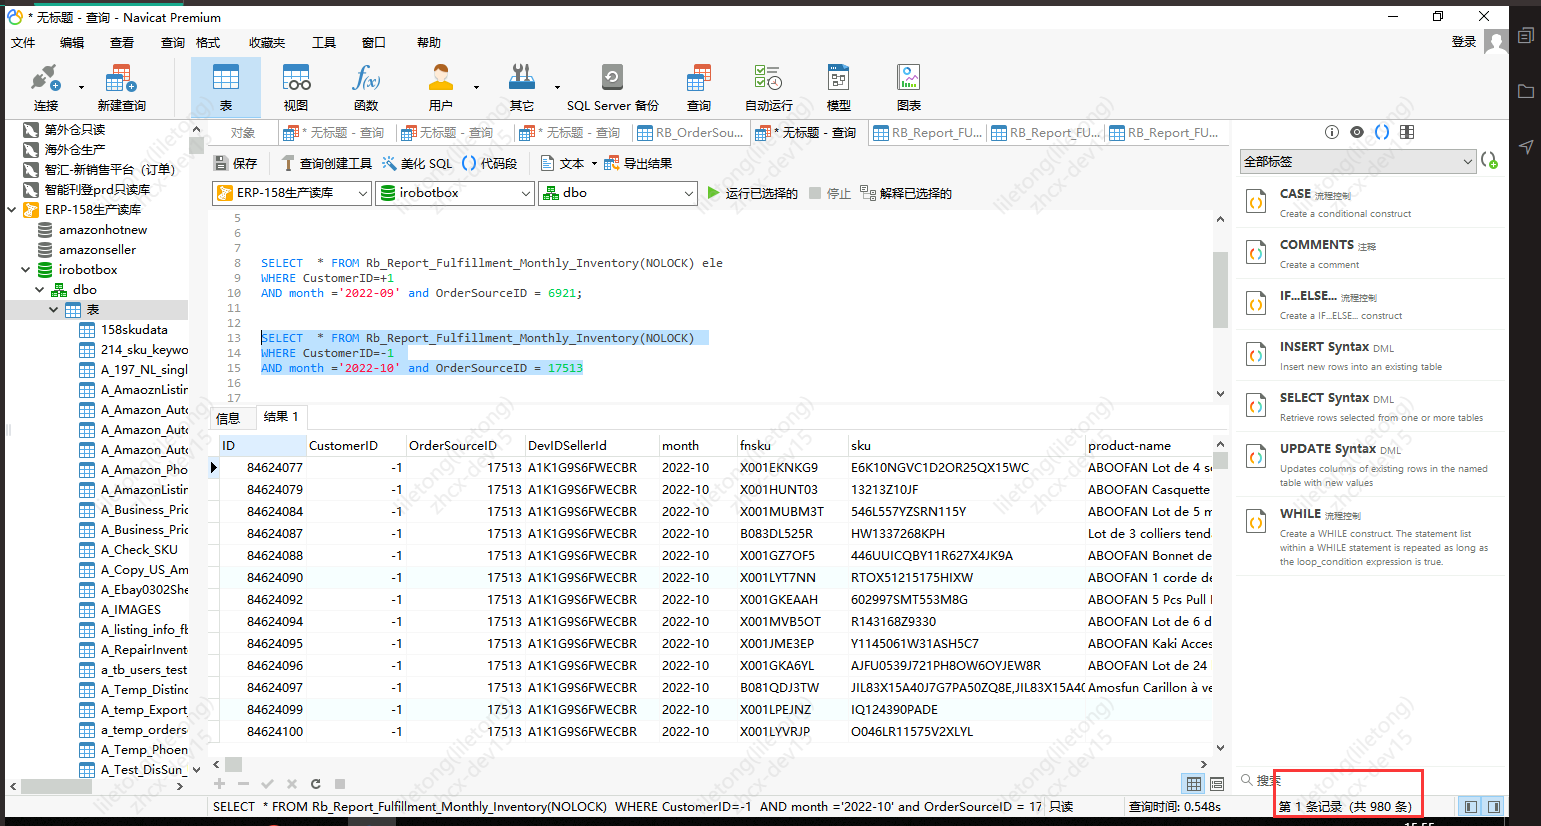The width and height of the screenshot is (1541, 826).
Task: Switch results to grid view
Action: click(1193, 784)
